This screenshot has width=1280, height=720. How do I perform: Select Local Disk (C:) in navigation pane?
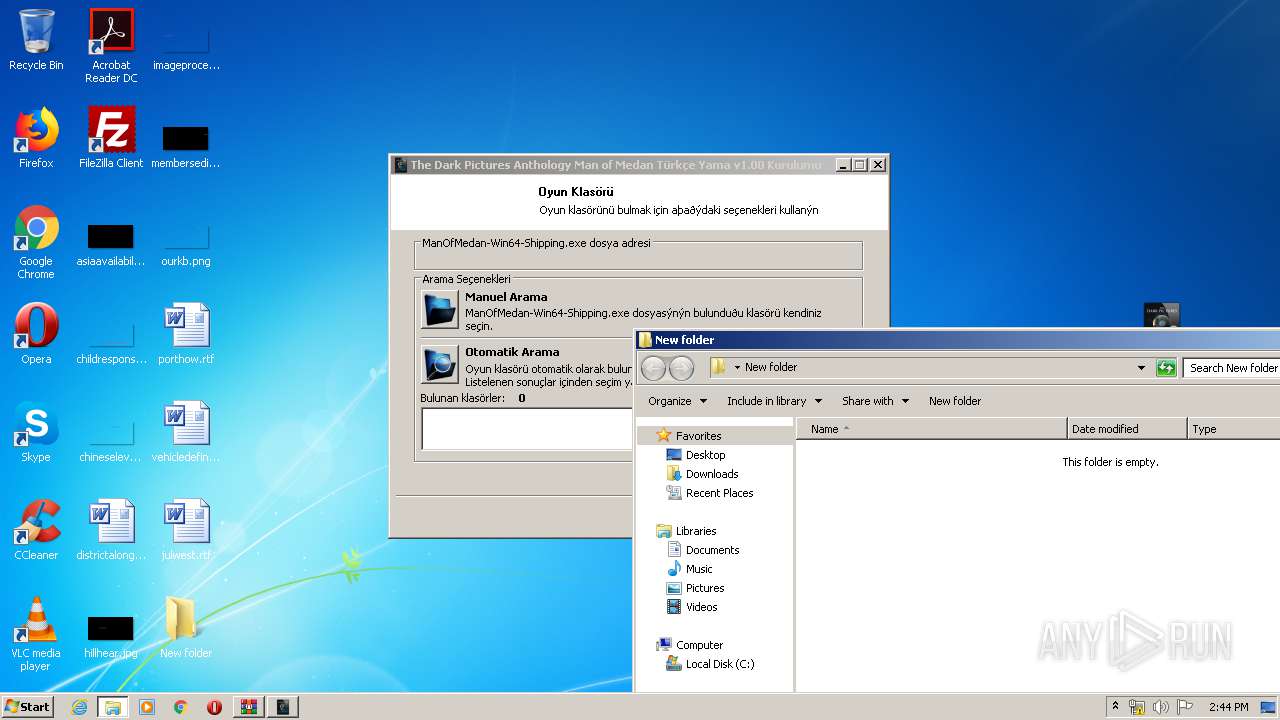pos(720,664)
